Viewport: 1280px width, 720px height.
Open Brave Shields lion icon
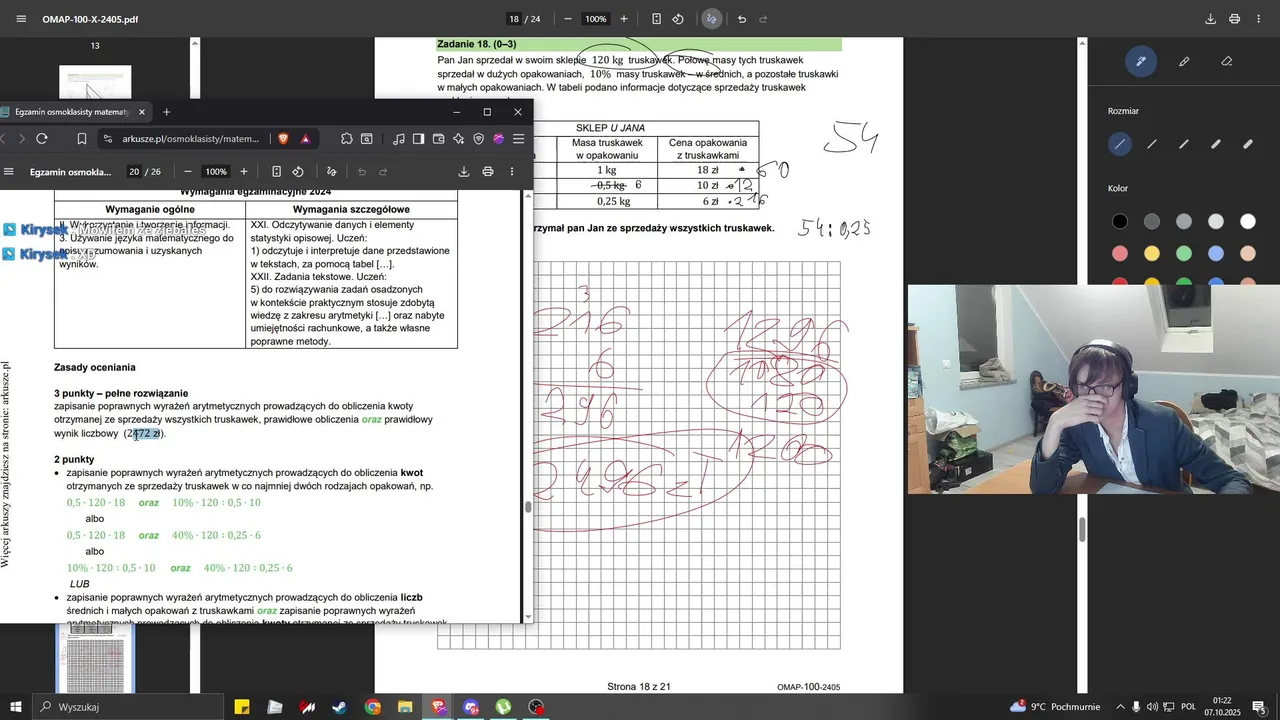(x=283, y=139)
